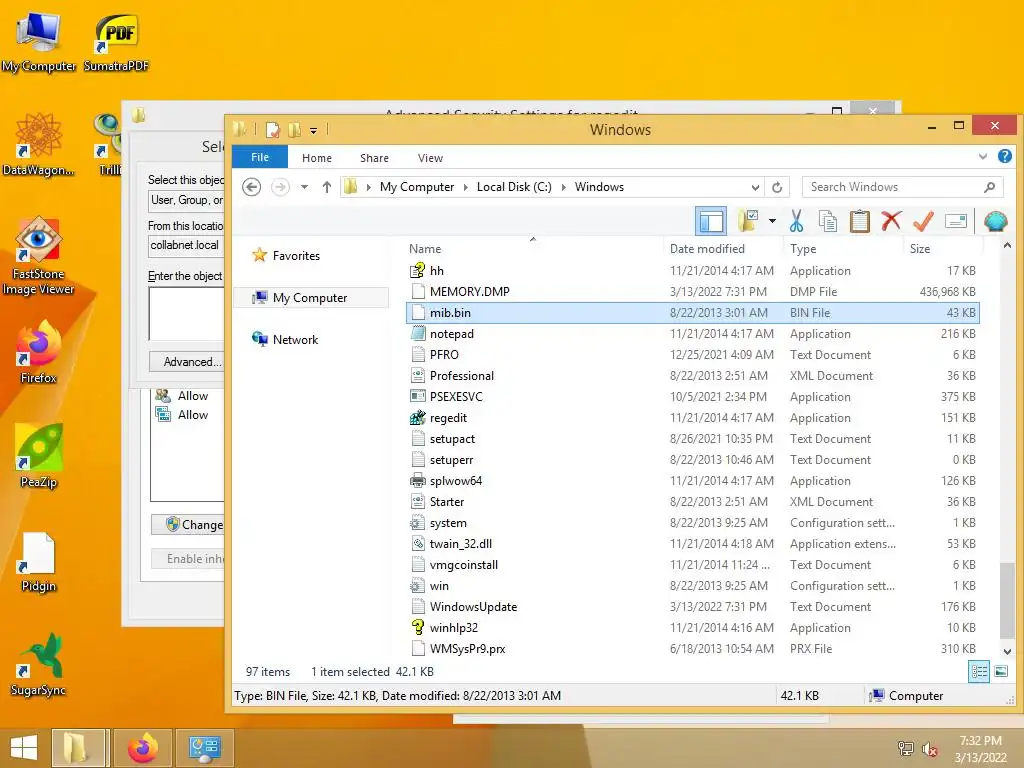Viewport: 1024px width, 768px height.
Task: Click the file list vertical scrollbar thumb
Action: coord(1007,600)
